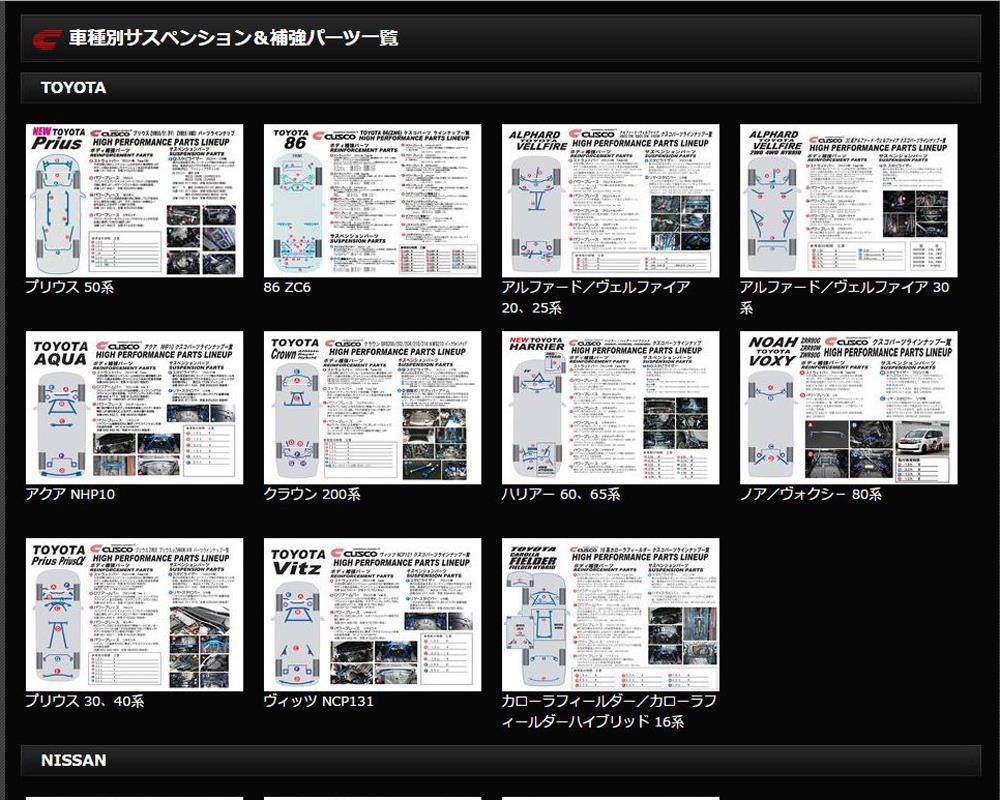
Task: Click the クラウン 200系 caption link
Action: [x=312, y=494]
